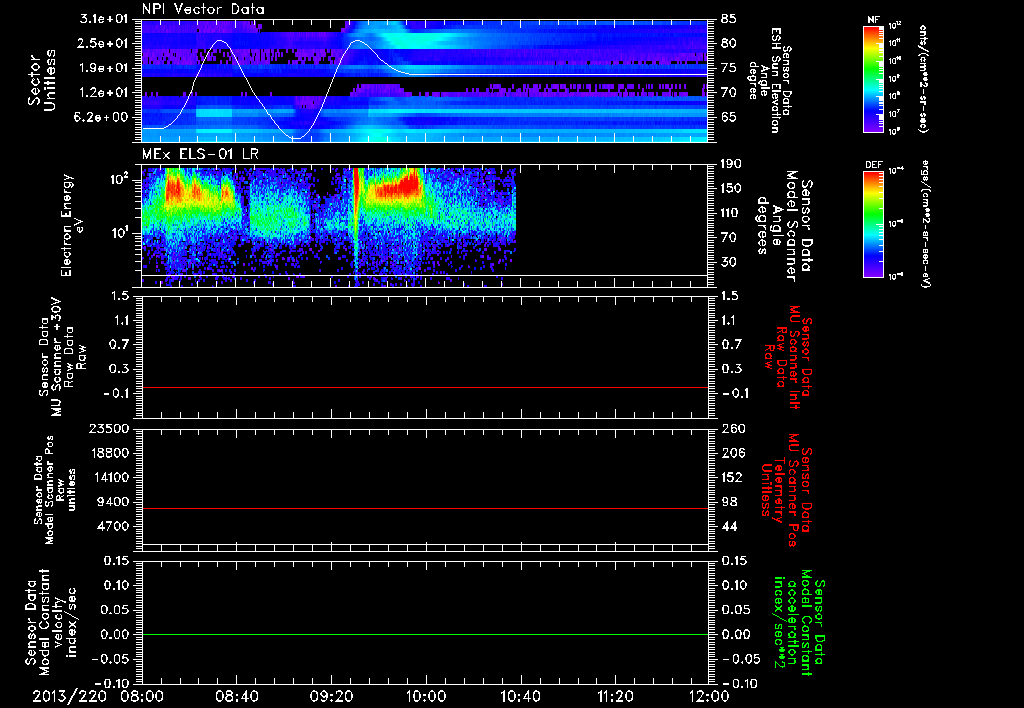Click the green zero acceleration line
This screenshot has width=1024, height=708.
[x=425, y=634]
